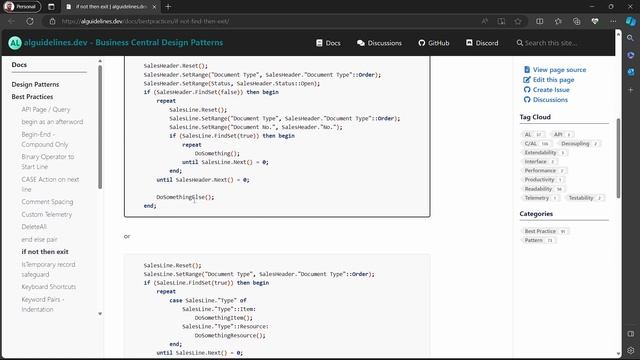Click the browser back arrow
Viewport: 640px width, 360px height.
click(x=11, y=21)
